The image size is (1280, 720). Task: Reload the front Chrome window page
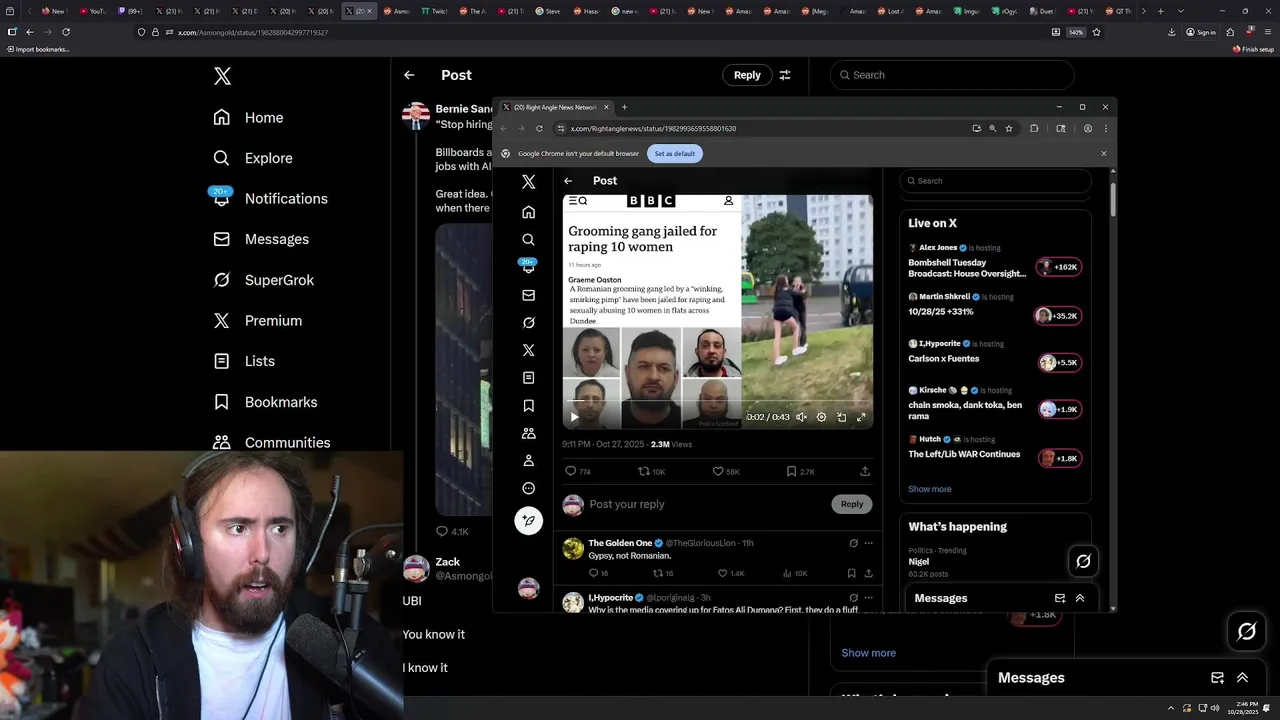tap(539, 128)
